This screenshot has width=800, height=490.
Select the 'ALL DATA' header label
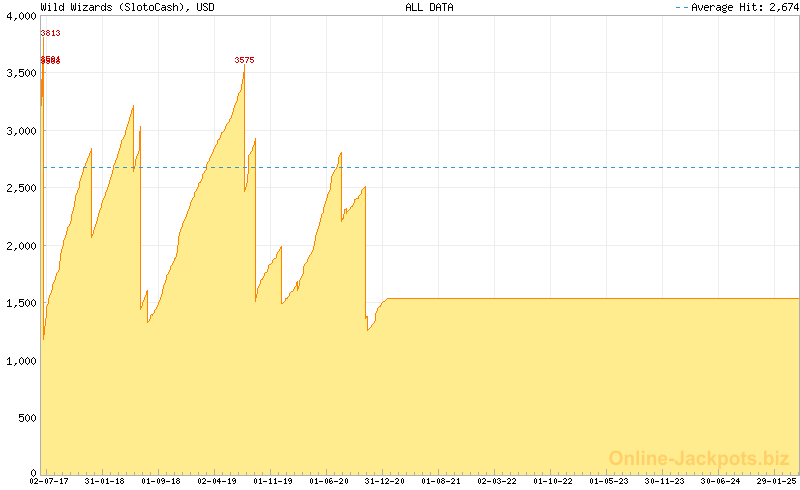pos(429,7)
